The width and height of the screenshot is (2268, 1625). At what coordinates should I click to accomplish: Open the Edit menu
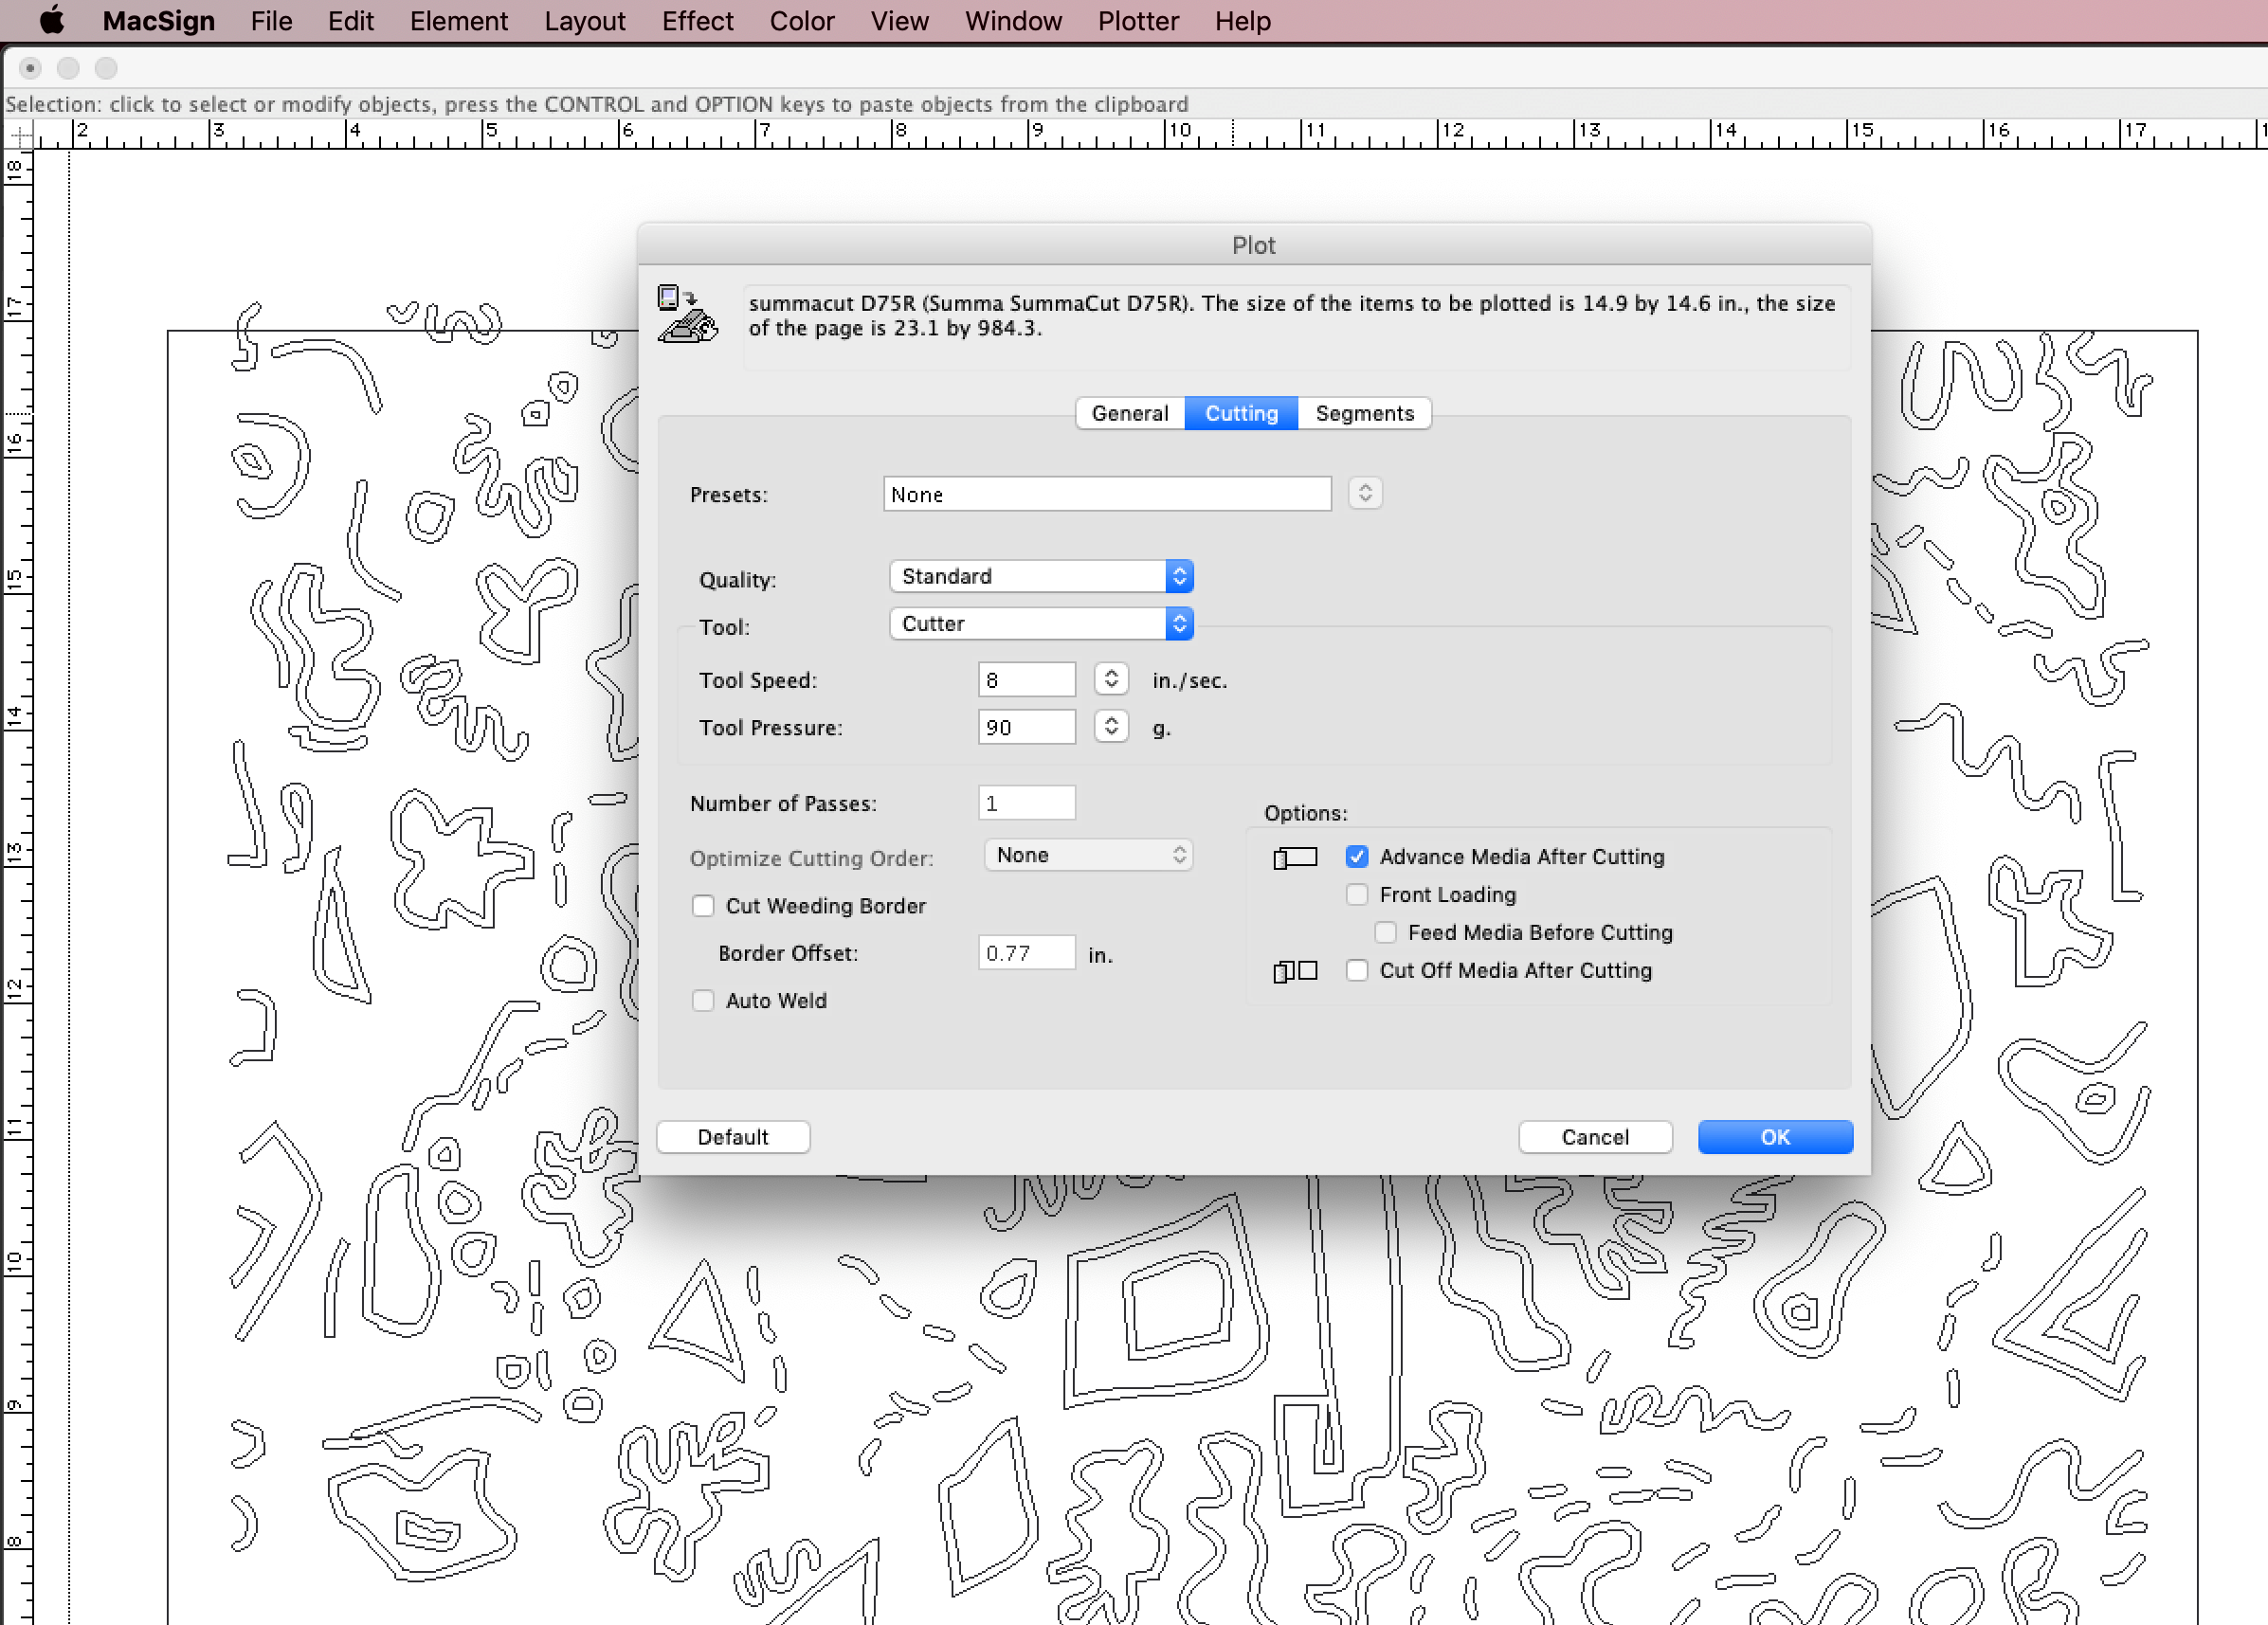click(x=350, y=21)
